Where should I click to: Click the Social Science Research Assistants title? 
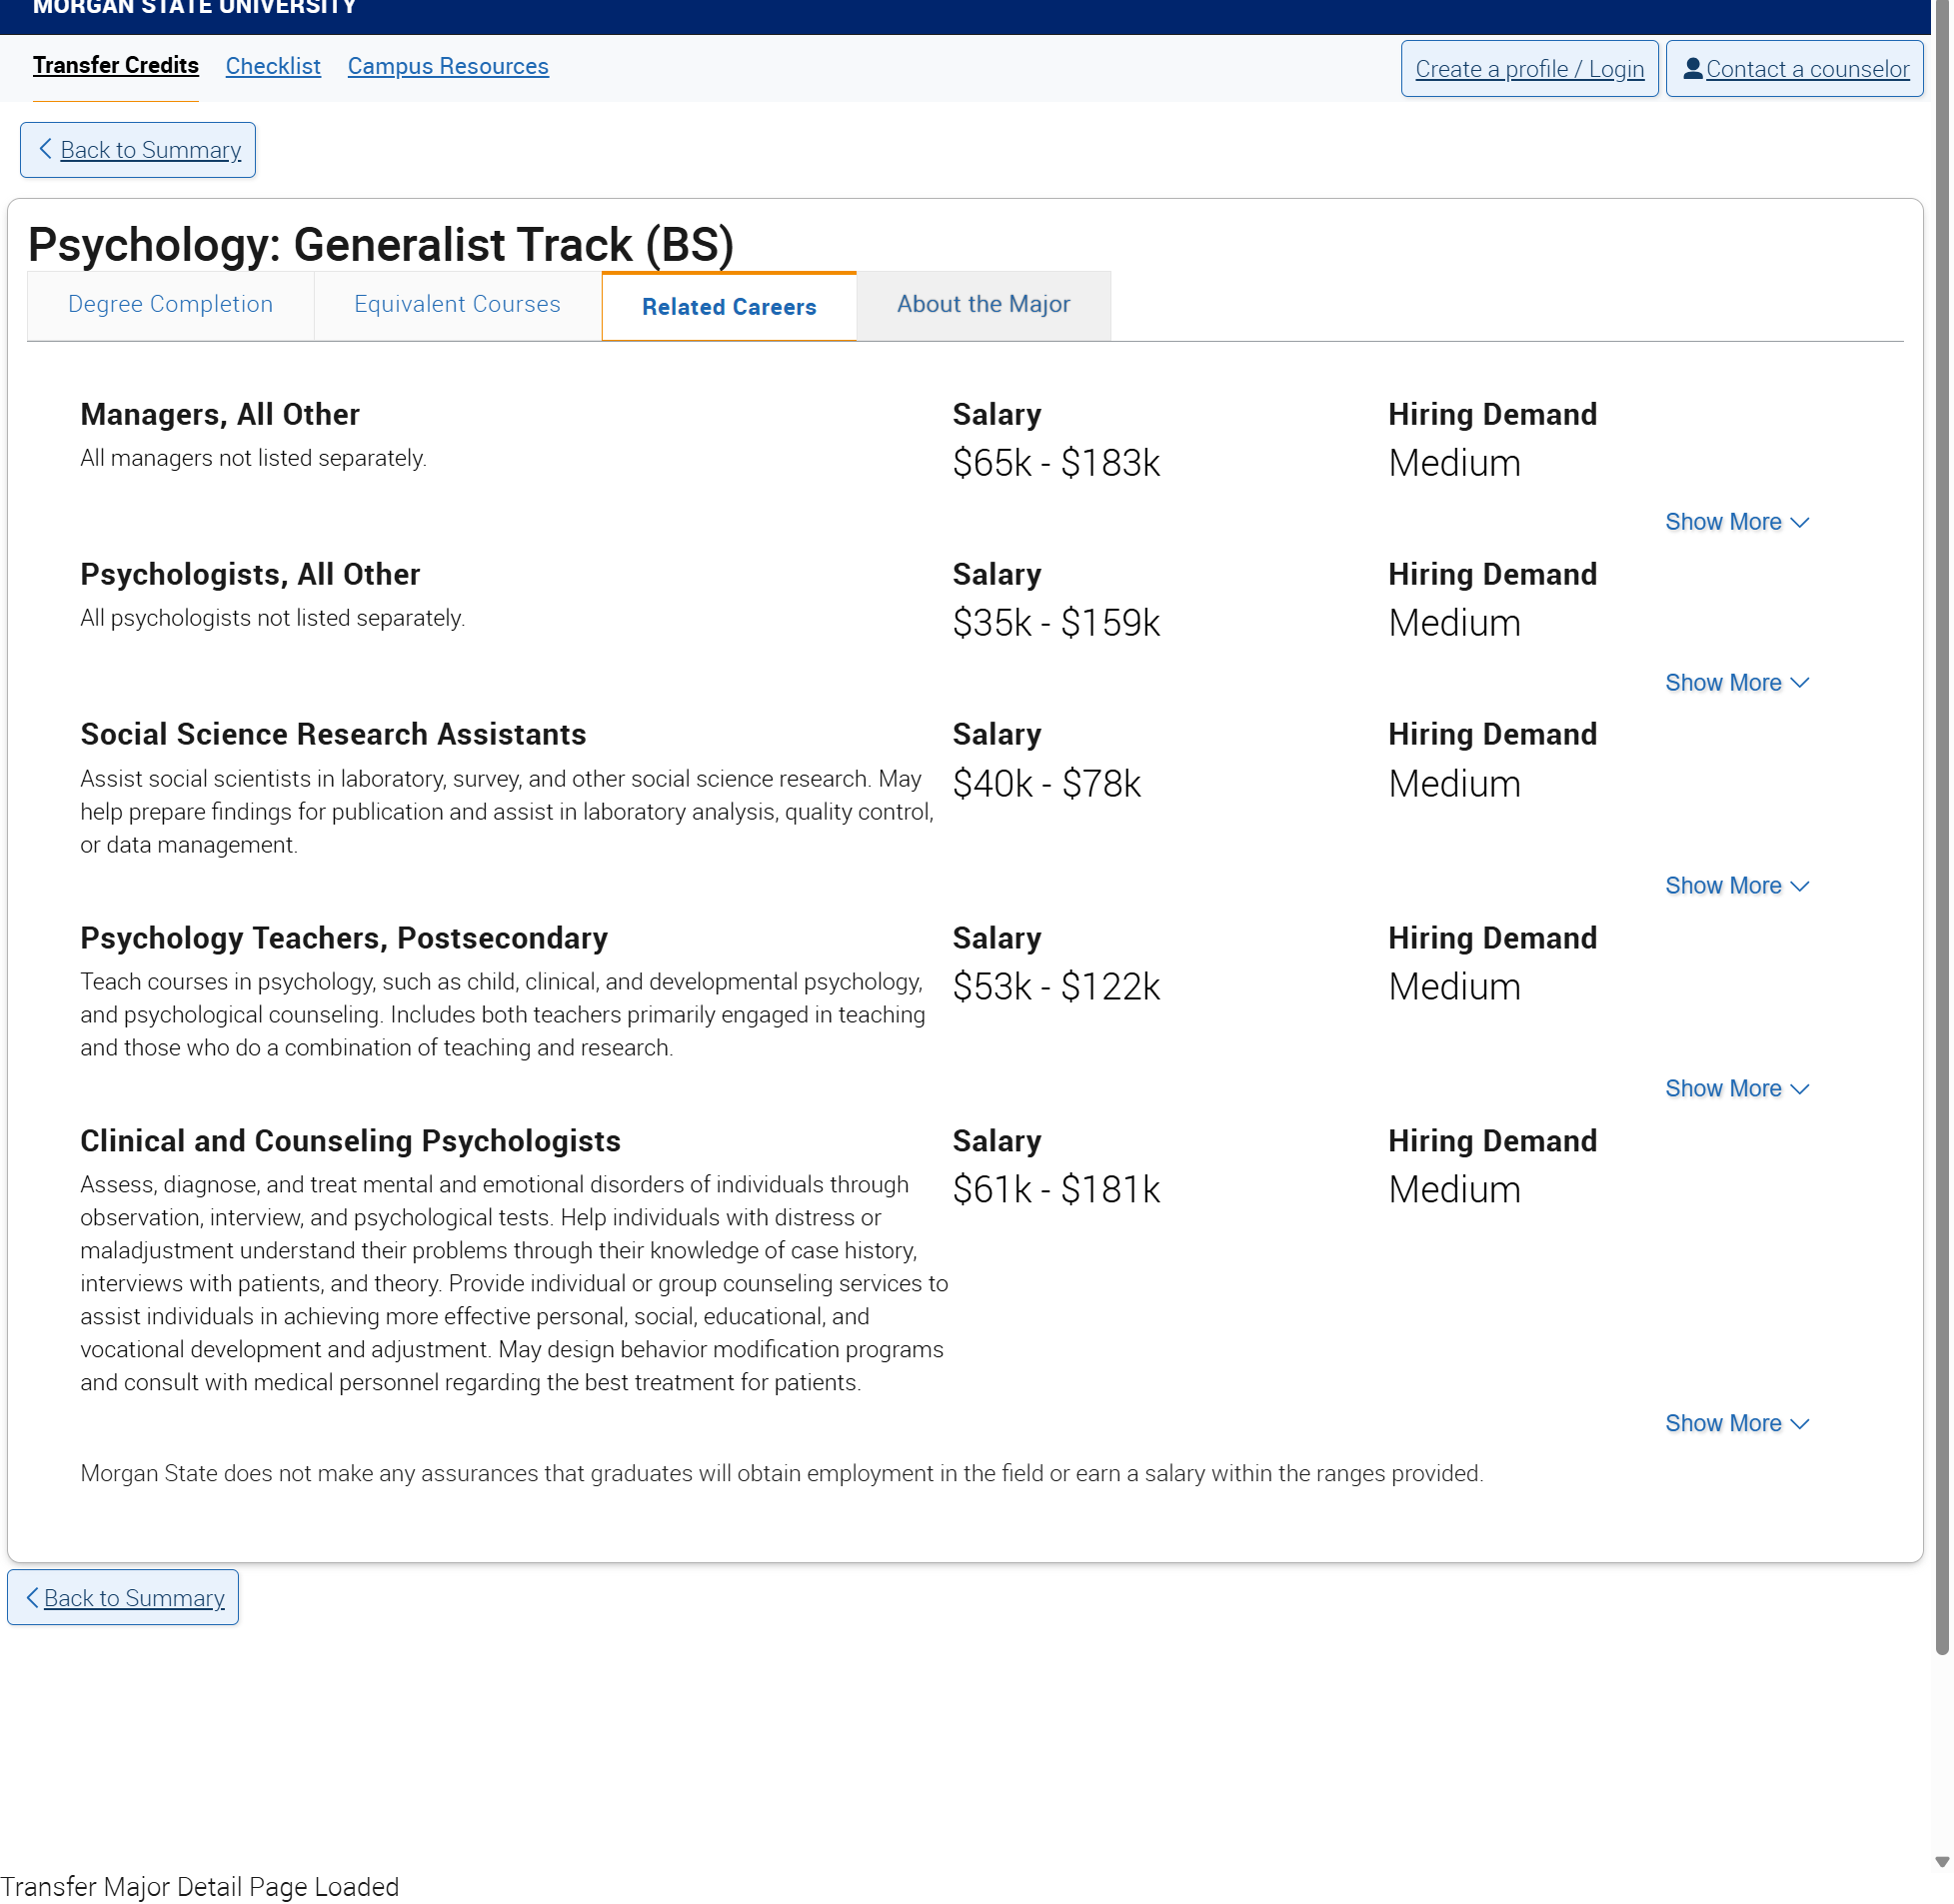click(x=333, y=735)
